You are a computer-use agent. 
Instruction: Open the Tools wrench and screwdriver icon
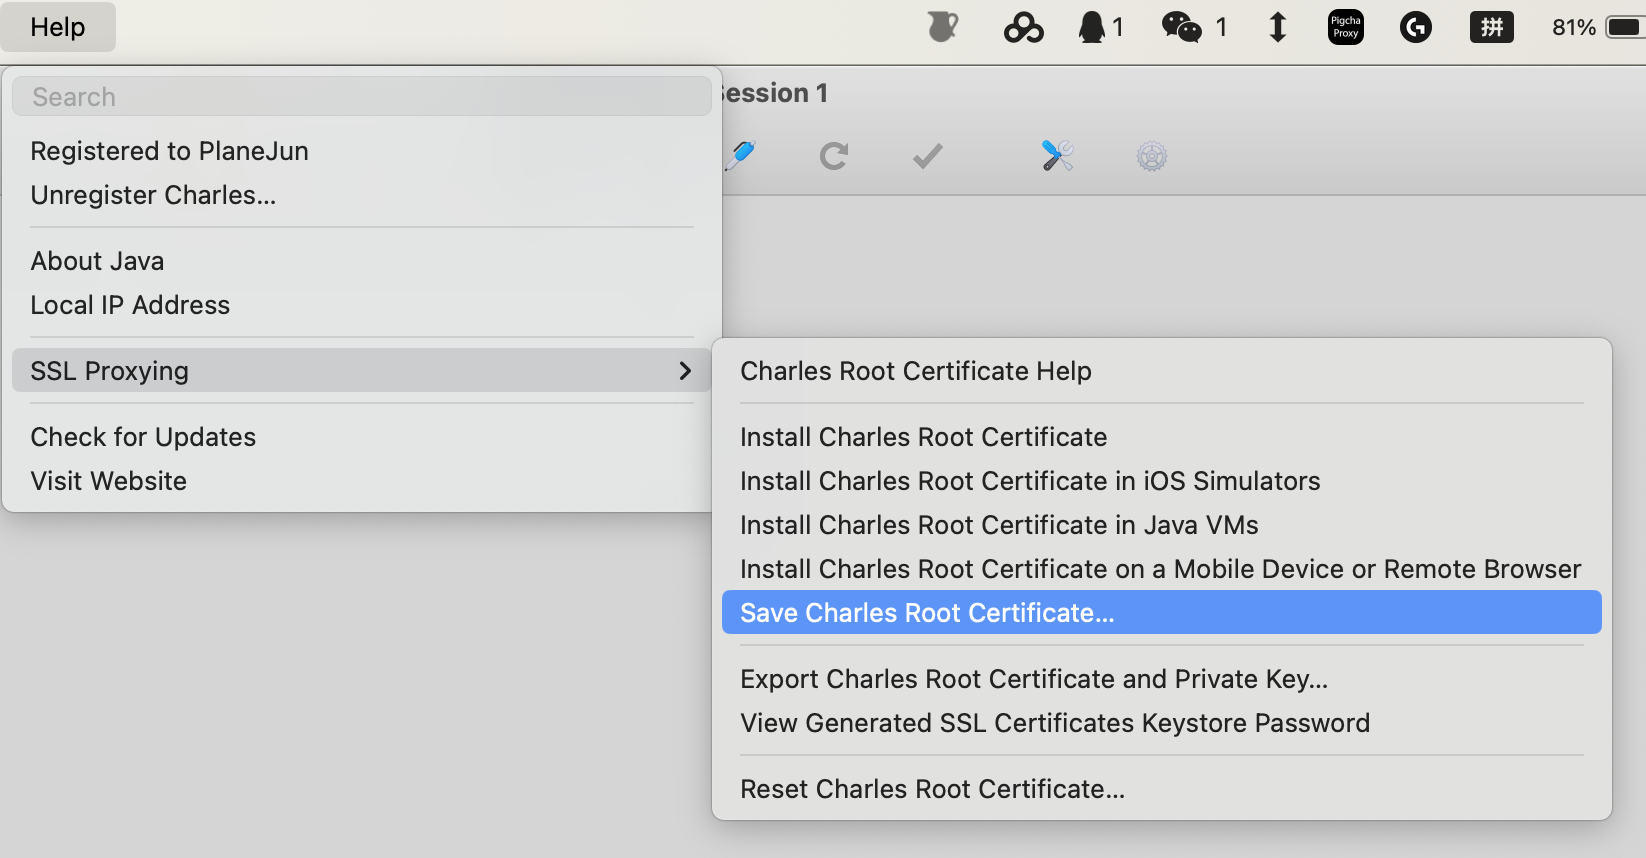click(x=1057, y=156)
